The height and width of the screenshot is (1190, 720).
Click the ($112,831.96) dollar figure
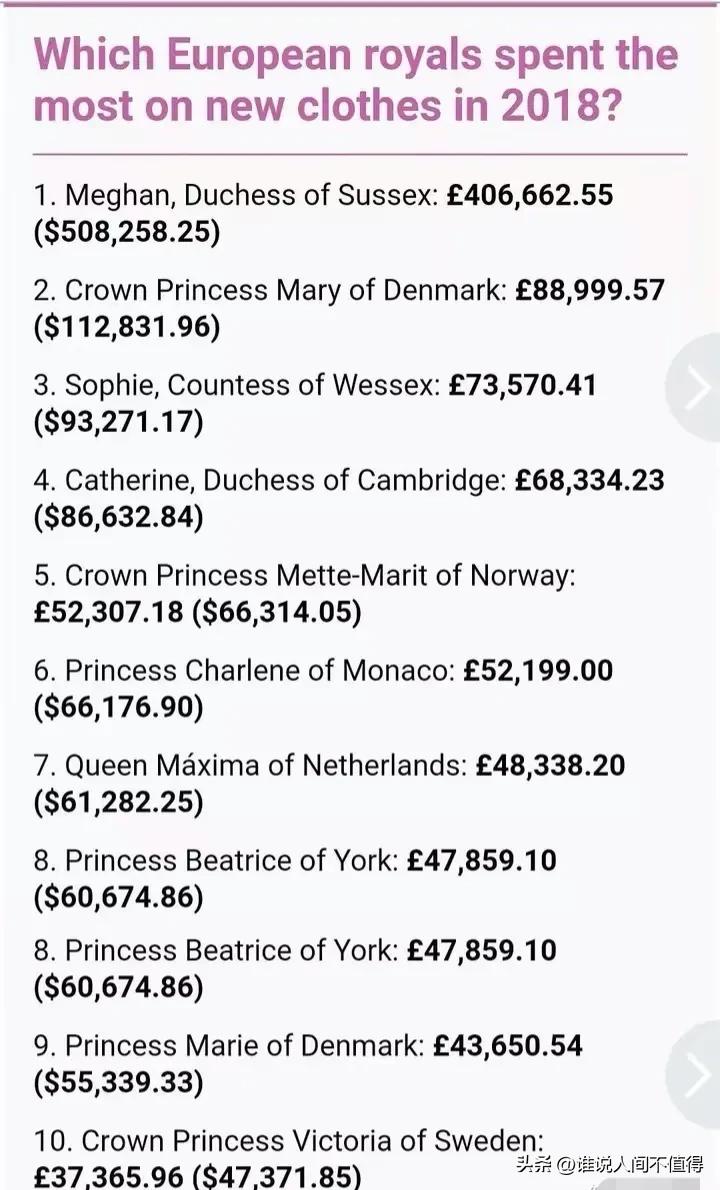click(x=126, y=327)
